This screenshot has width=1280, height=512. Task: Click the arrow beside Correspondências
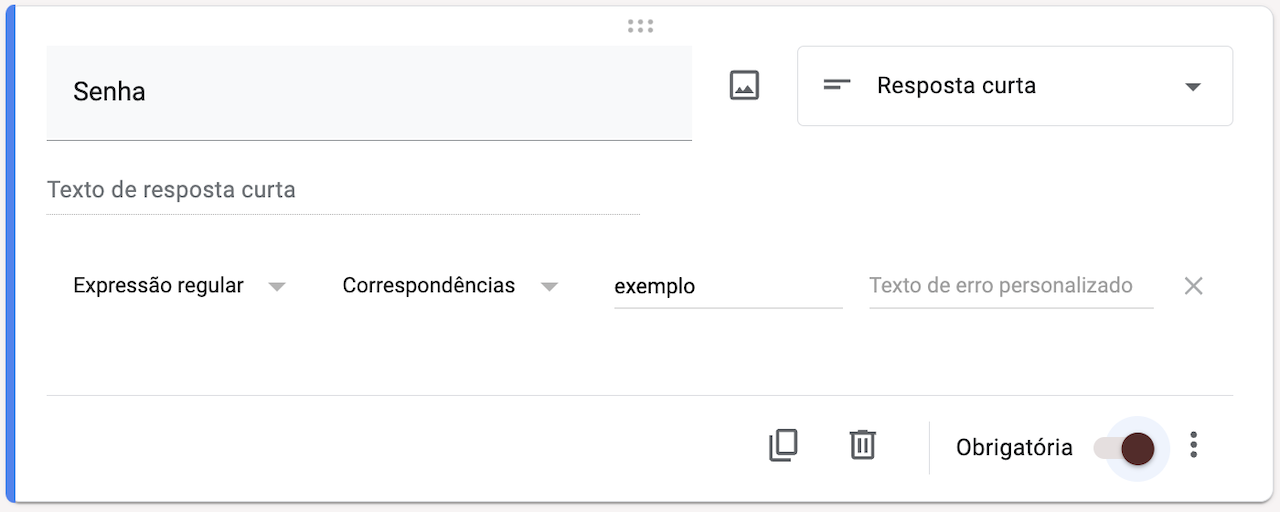549,287
